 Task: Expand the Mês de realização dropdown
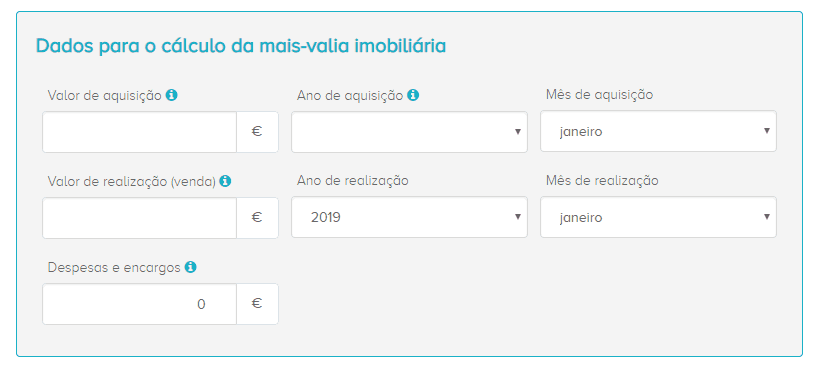(x=658, y=217)
